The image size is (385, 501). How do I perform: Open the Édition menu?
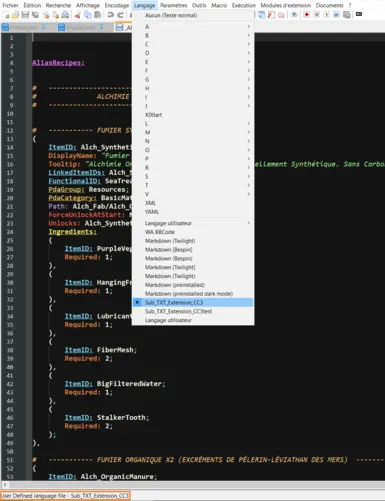pyautogui.click(x=32, y=5)
